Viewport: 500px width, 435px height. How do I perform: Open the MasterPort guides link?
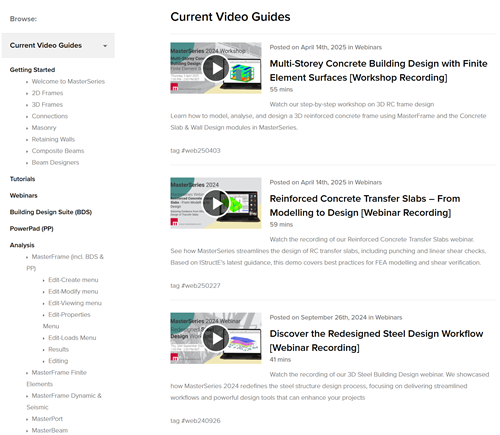tap(47, 419)
